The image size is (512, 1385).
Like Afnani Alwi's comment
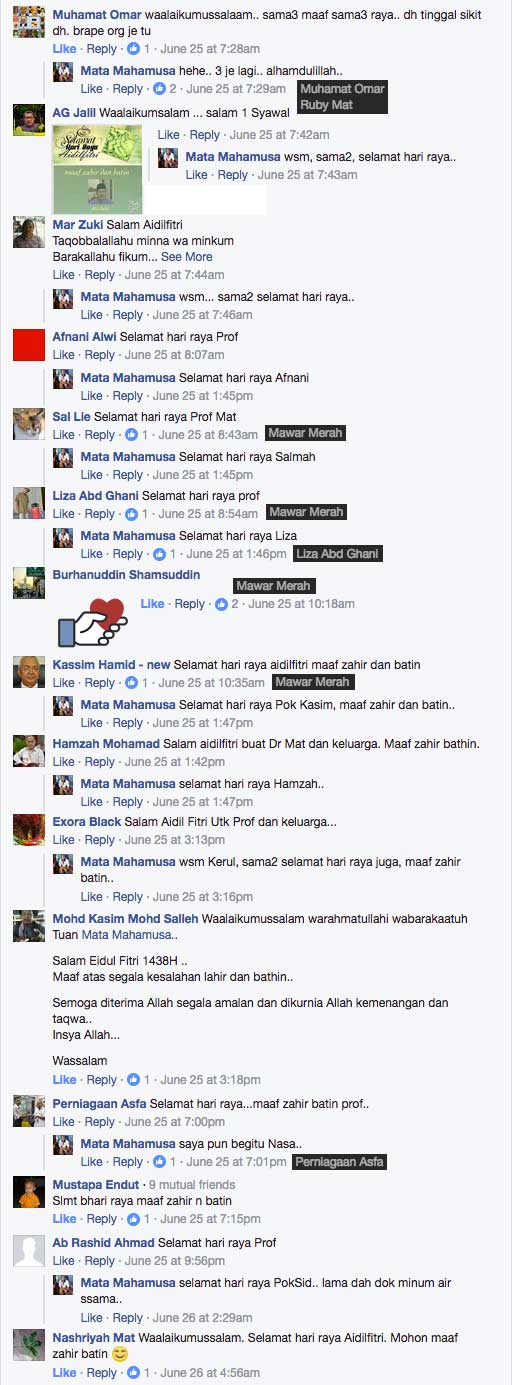(63, 355)
